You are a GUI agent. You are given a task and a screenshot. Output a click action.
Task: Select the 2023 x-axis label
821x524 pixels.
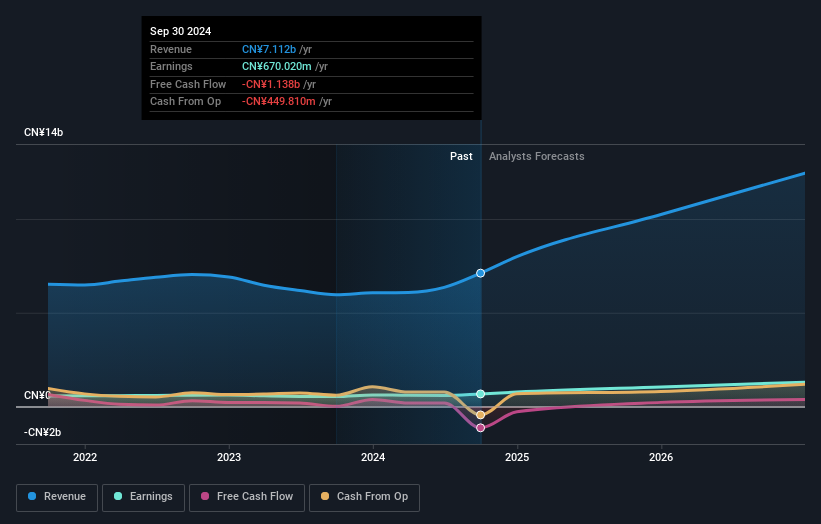pyautogui.click(x=229, y=458)
